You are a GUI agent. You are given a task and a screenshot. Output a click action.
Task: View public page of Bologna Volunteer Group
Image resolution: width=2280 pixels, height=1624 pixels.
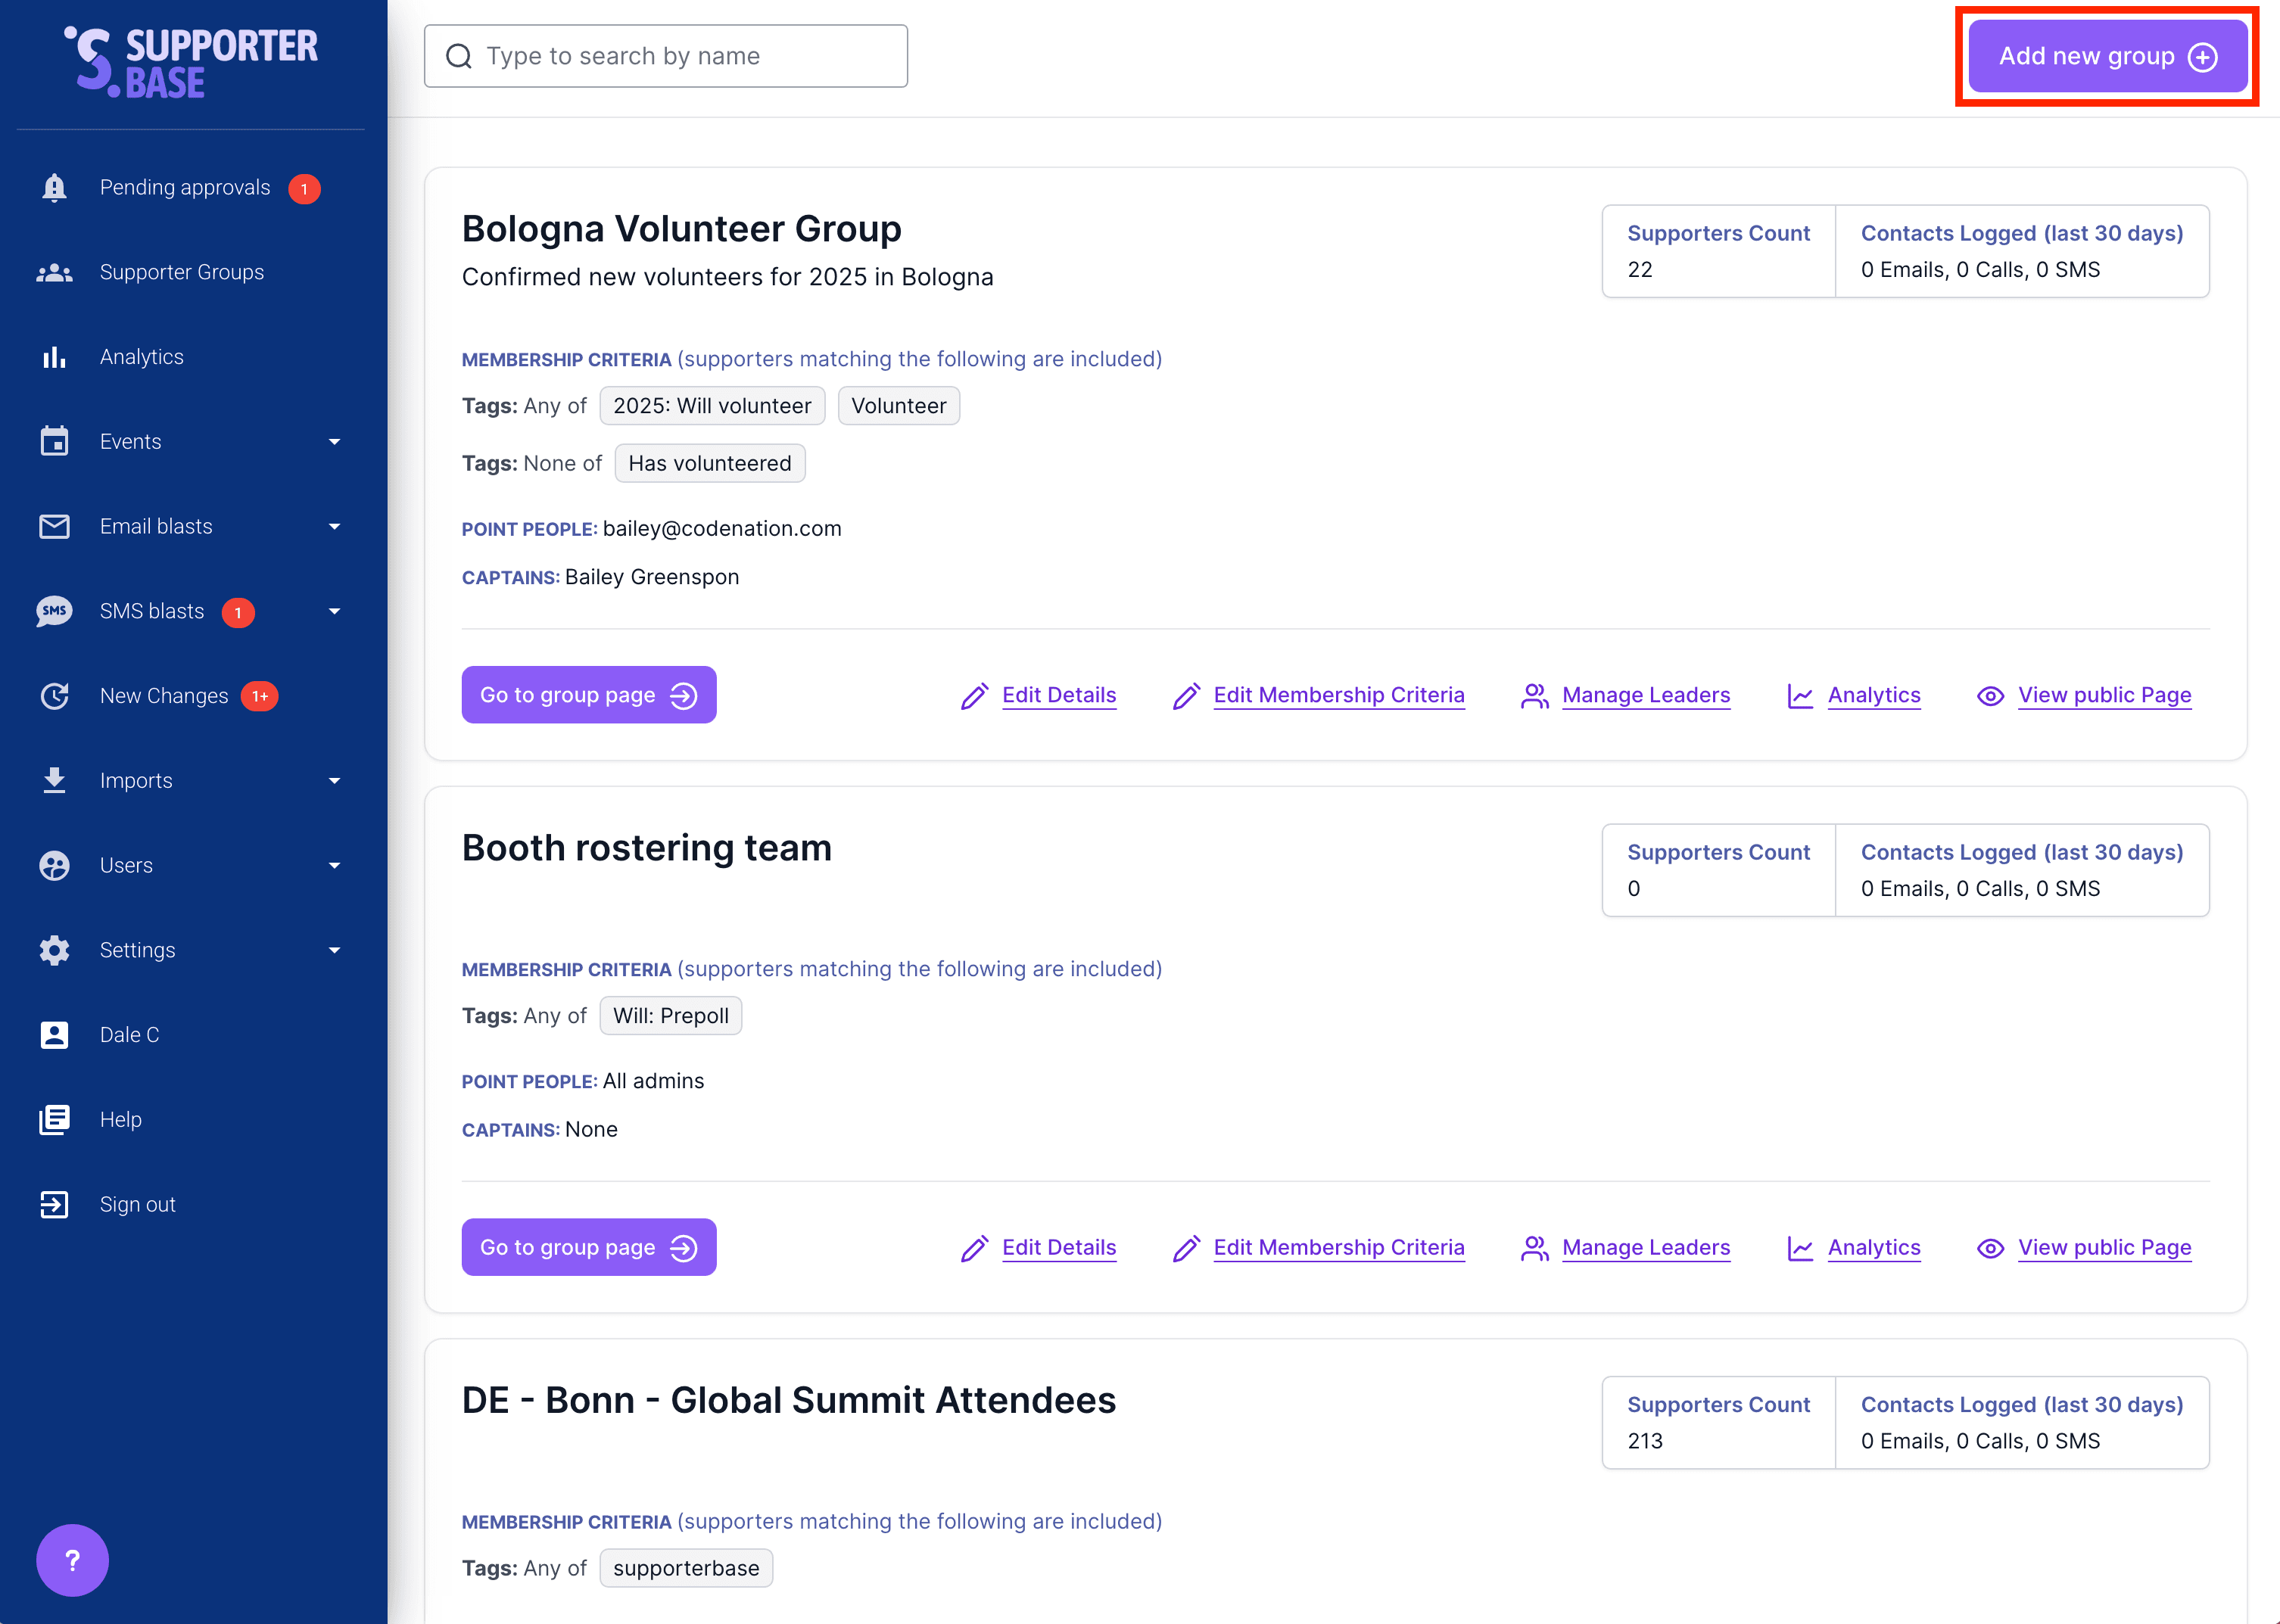(x=2103, y=695)
